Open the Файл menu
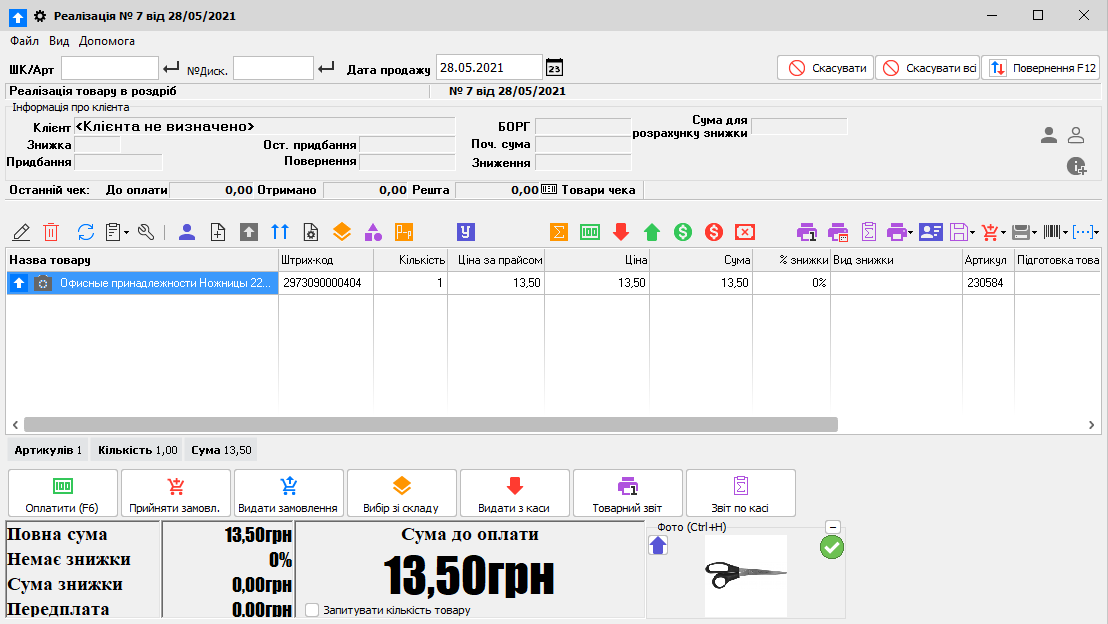 (24, 41)
